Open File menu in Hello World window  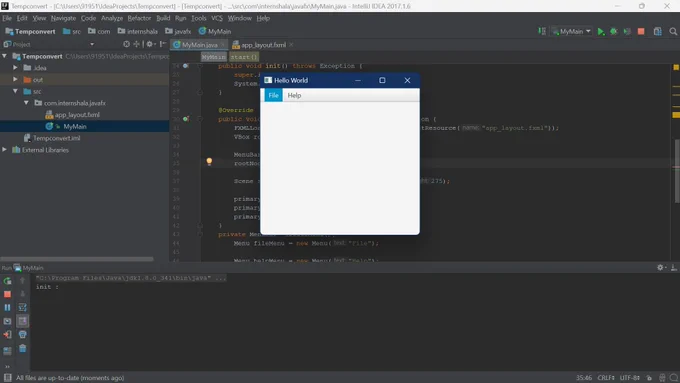[273, 95]
